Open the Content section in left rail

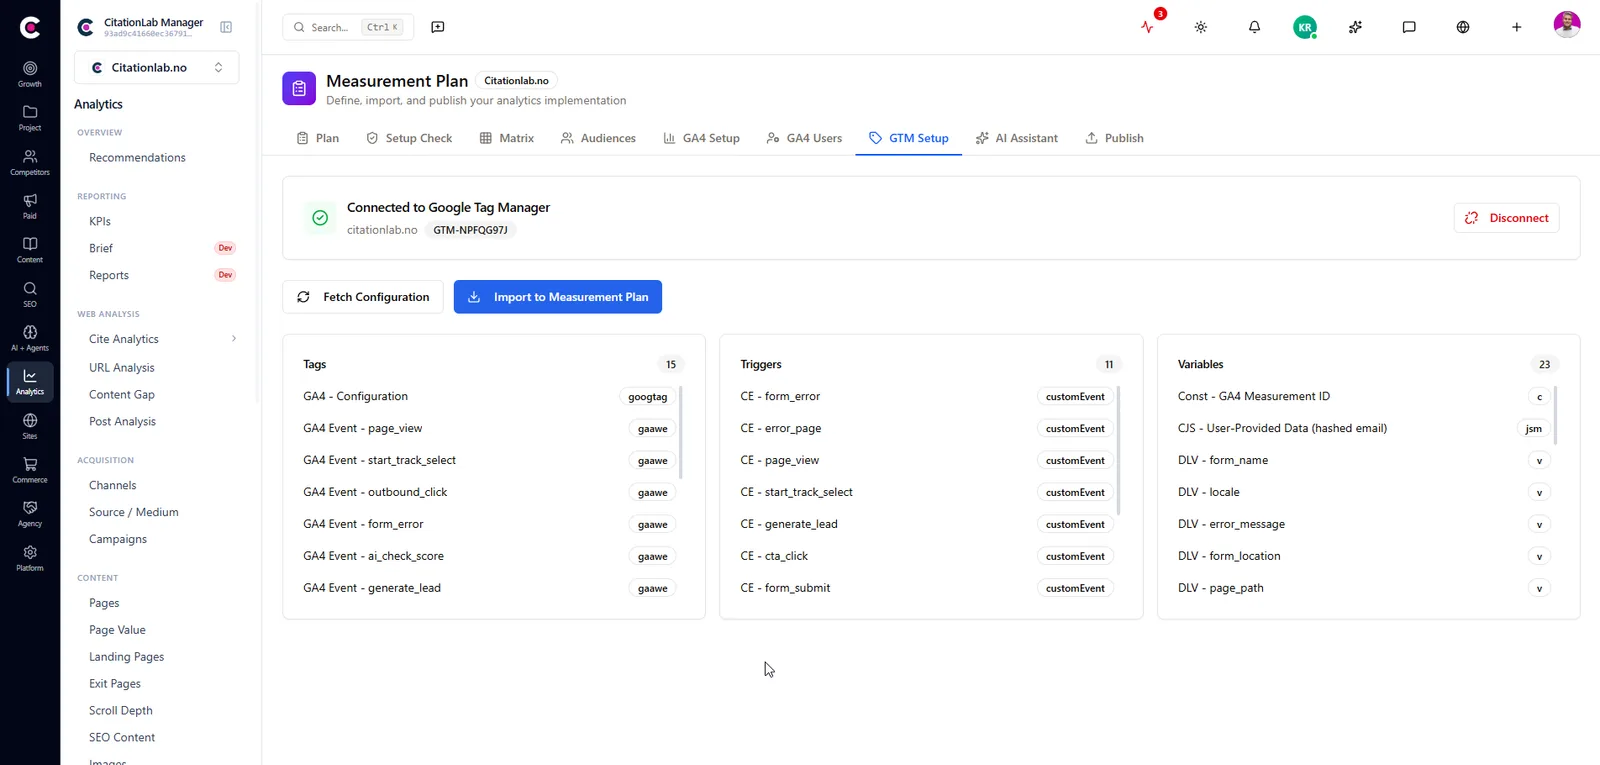pos(30,250)
